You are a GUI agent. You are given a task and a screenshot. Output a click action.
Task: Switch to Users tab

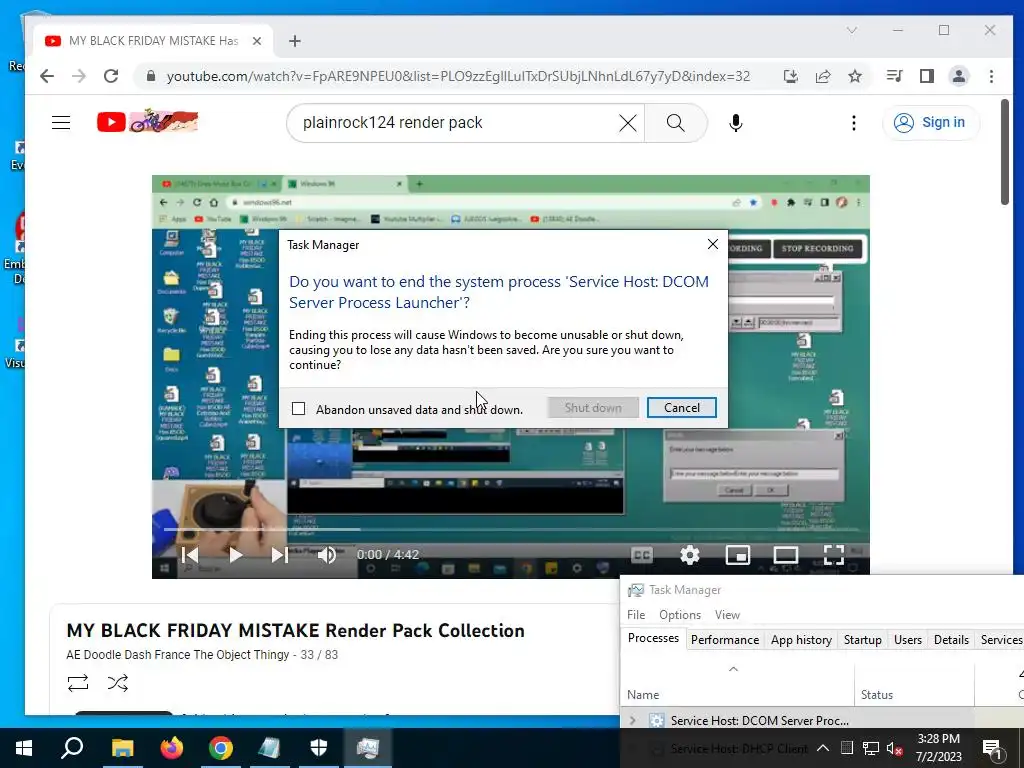pos(908,640)
